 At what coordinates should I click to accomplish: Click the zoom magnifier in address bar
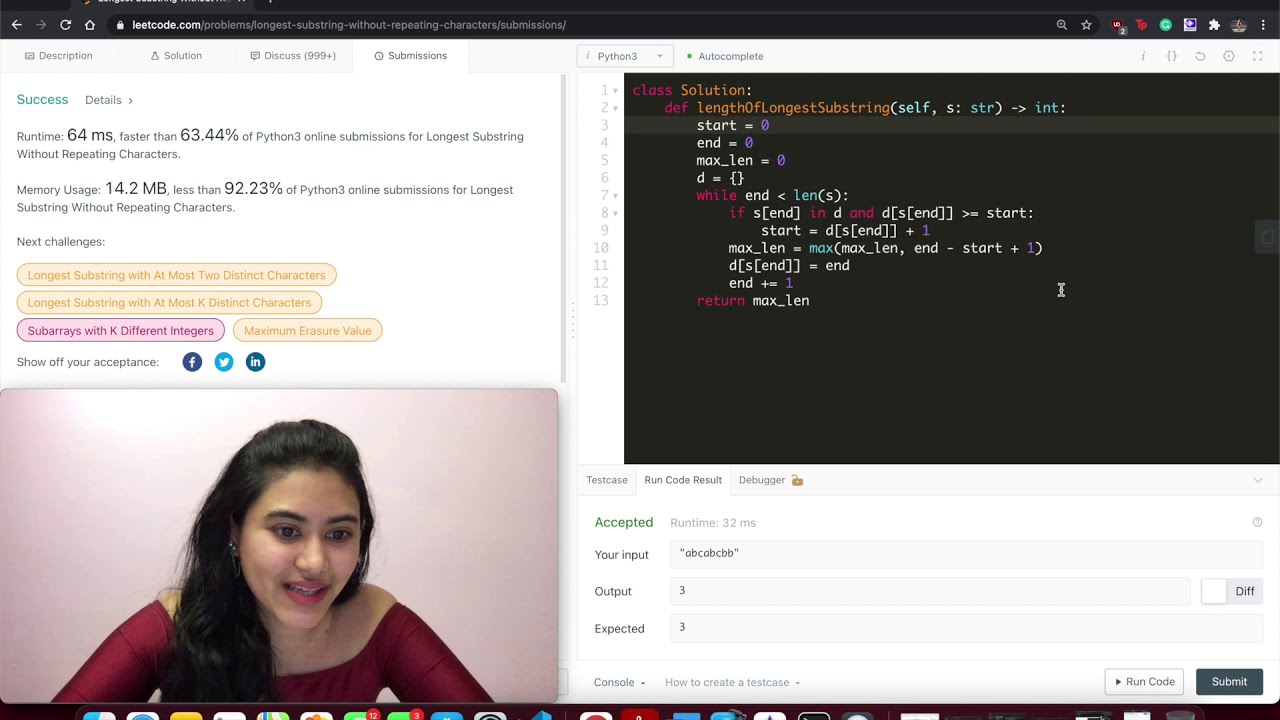tap(1062, 25)
